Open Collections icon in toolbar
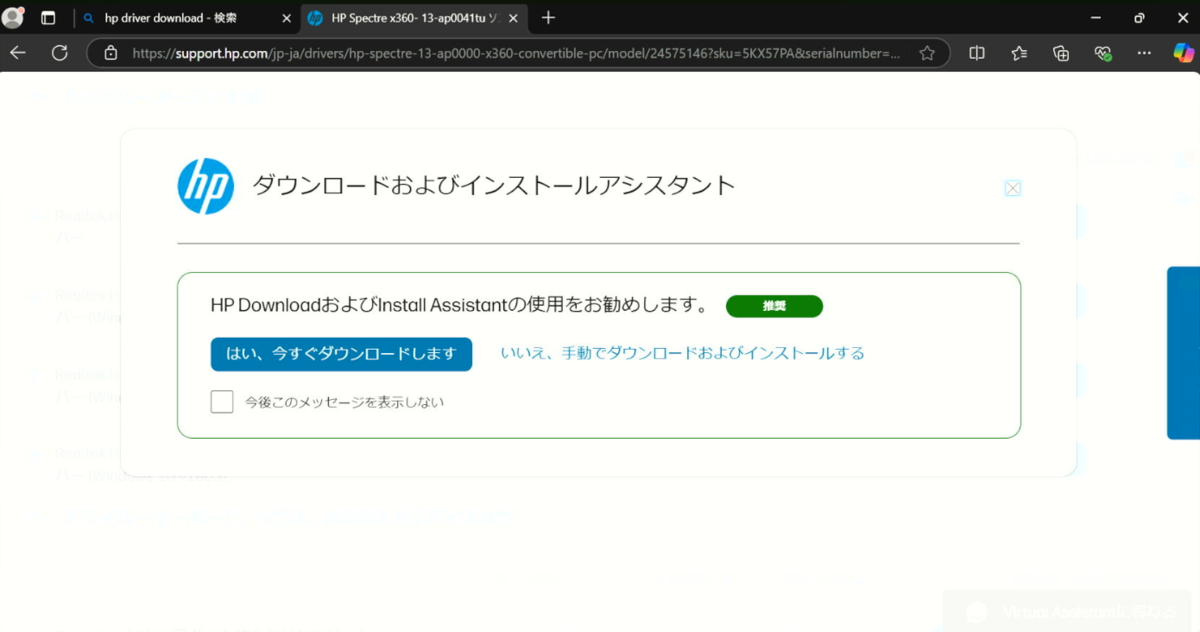Image resolution: width=1200 pixels, height=632 pixels. 1061,53
